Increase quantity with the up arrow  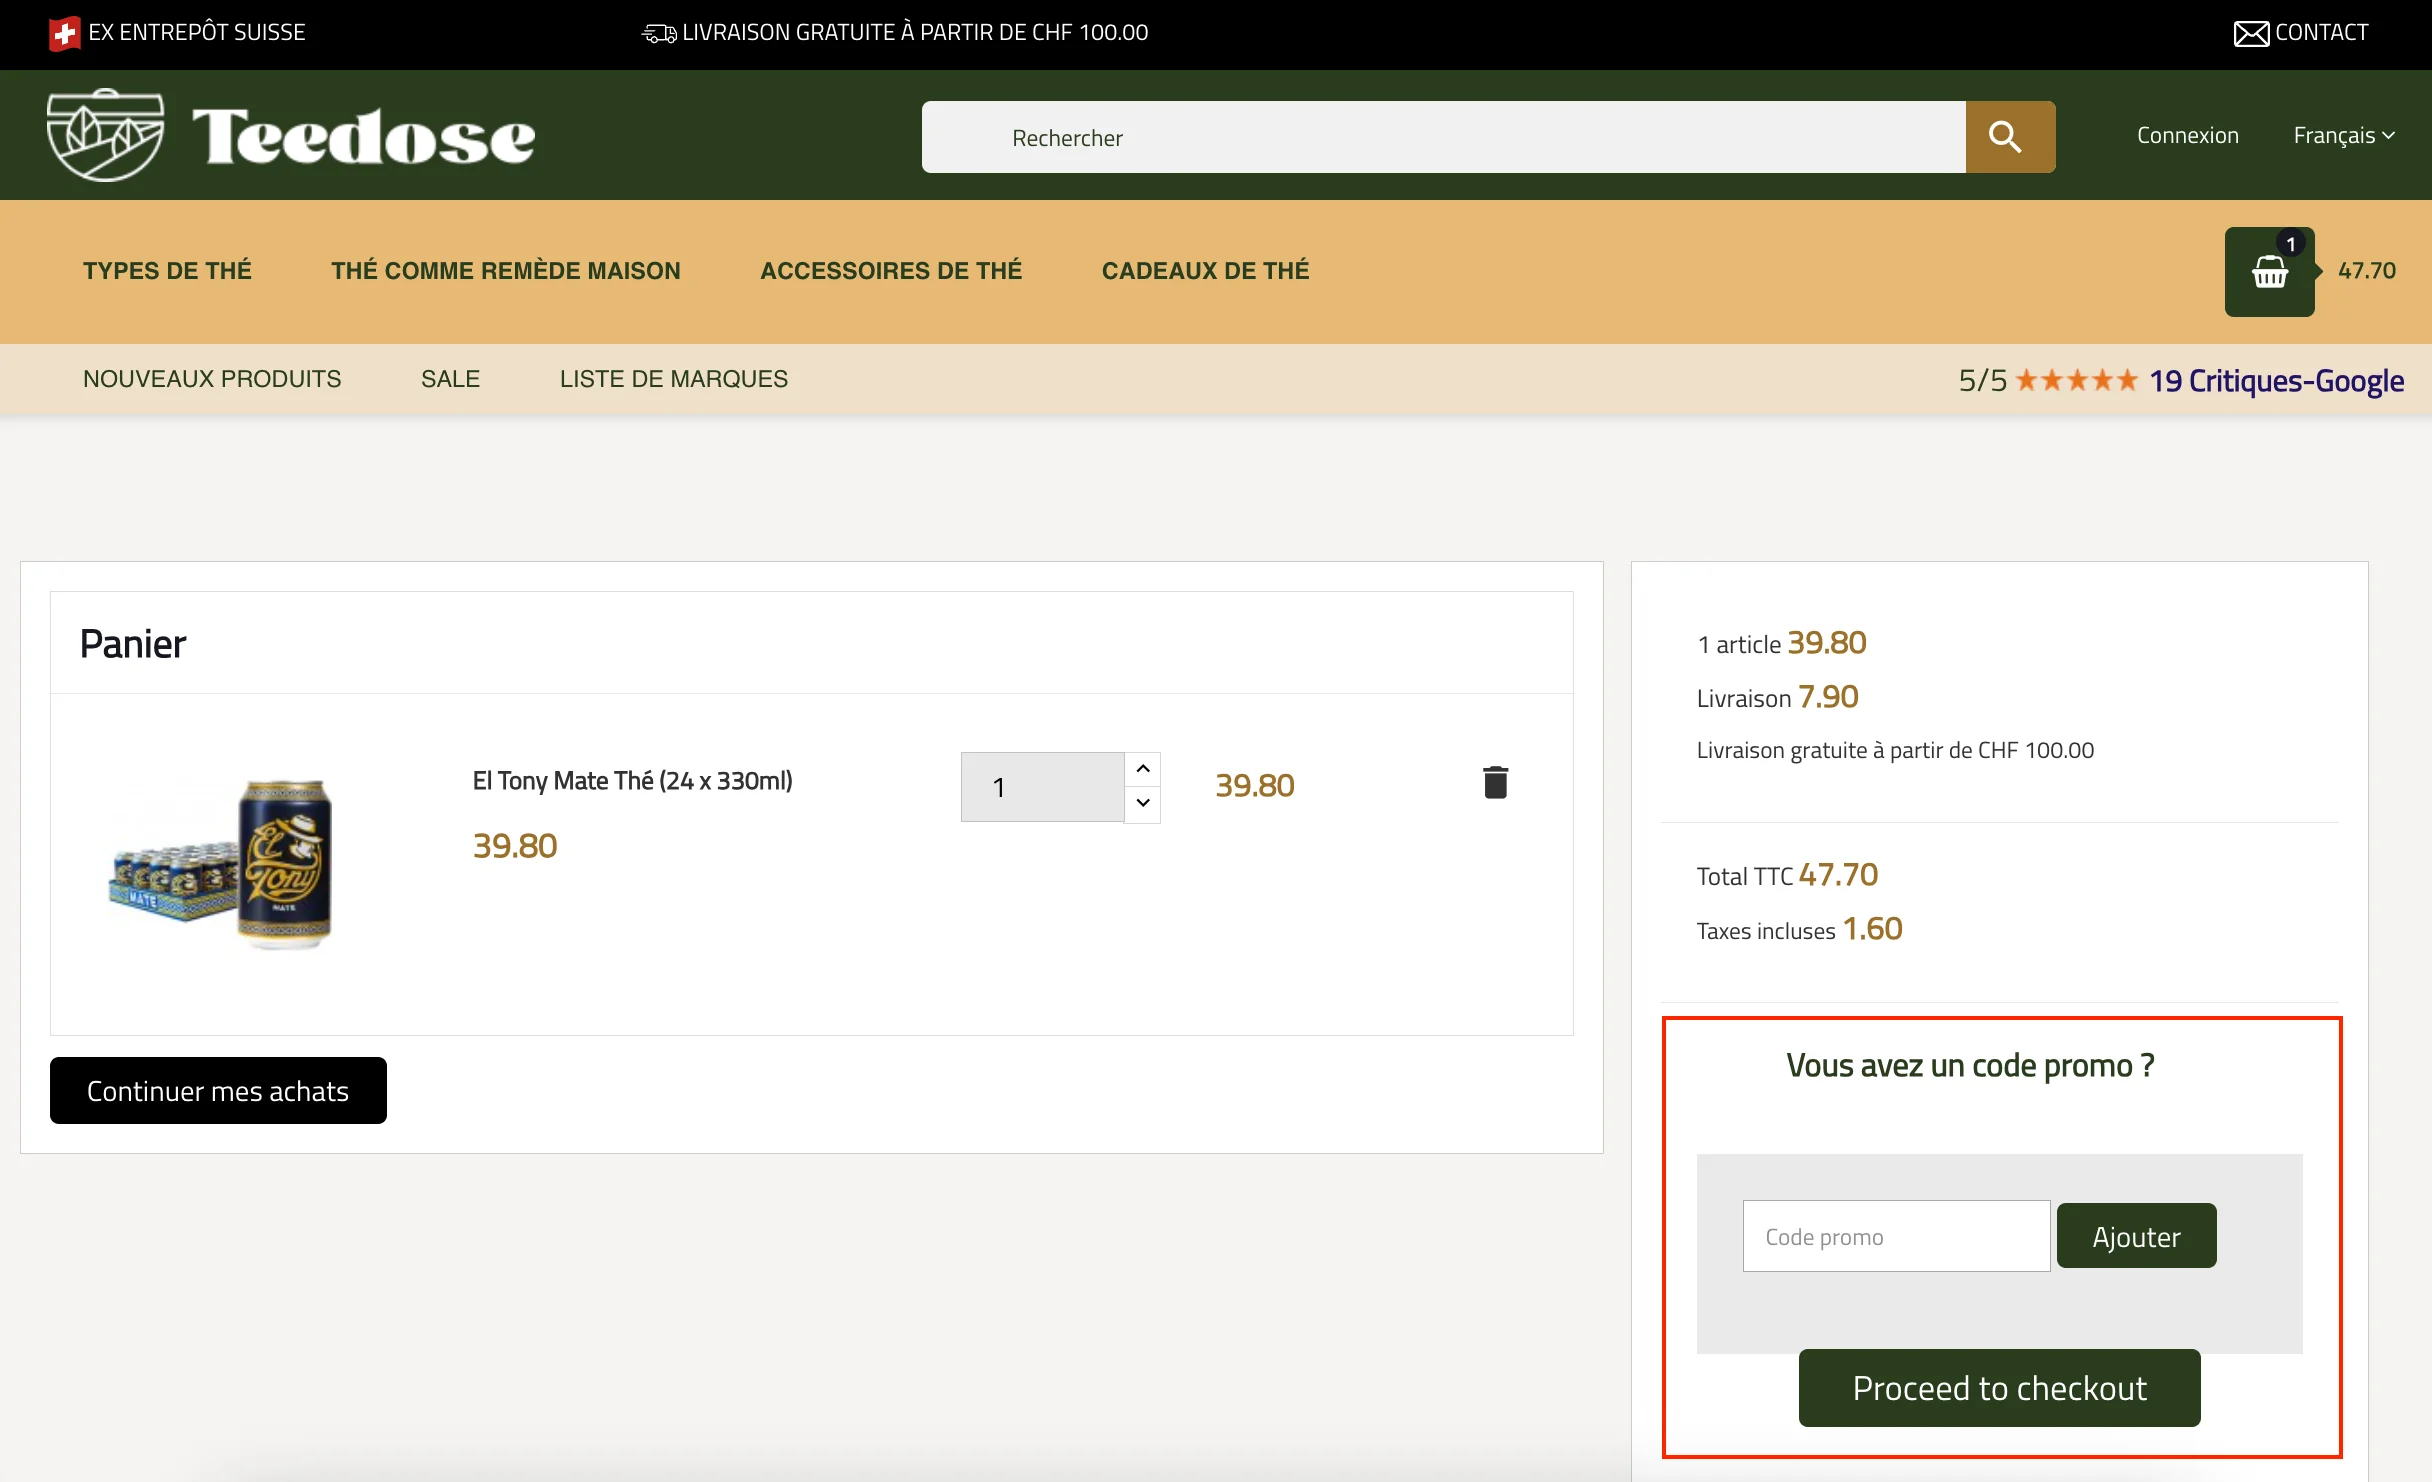[x=1143, y=768]
